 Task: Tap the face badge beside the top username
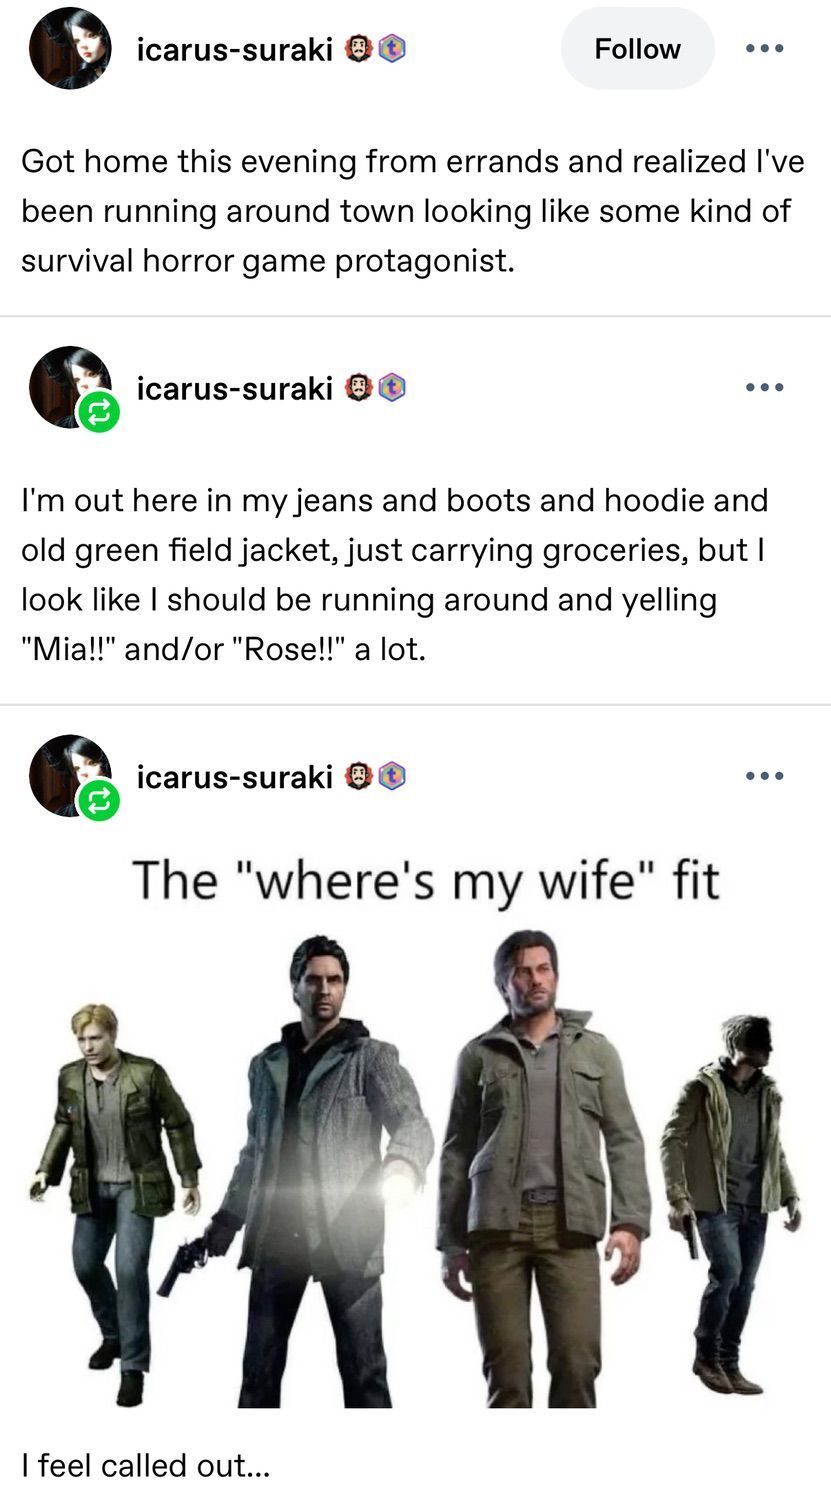[360, 49]
